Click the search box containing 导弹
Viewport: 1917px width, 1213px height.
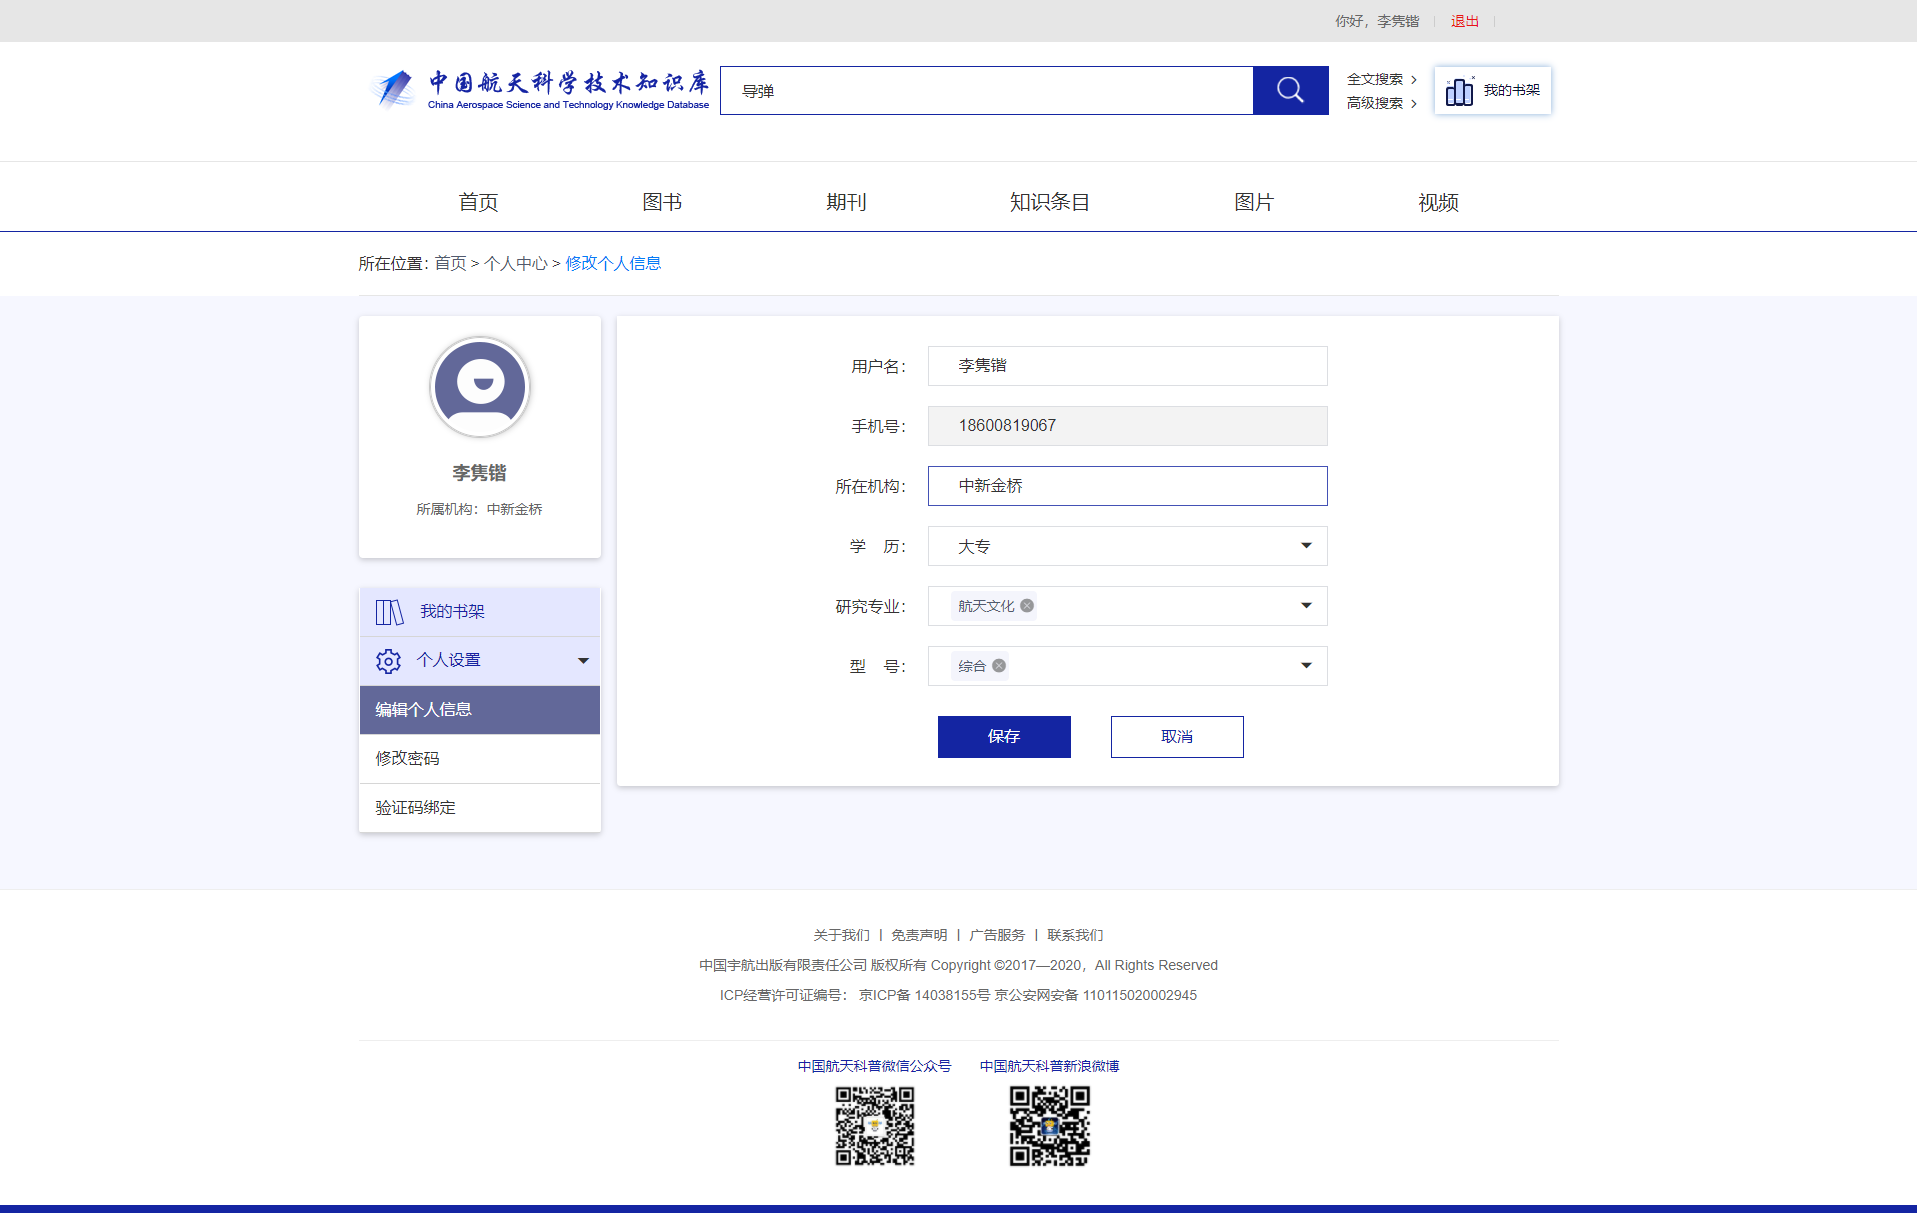click(986, 90)
